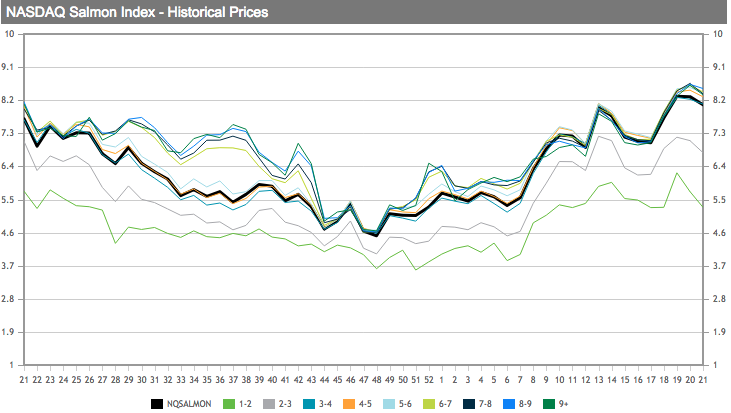Click the left axis label 4.6
Viewport: 731px width, 413px height.
pos(8,233)
